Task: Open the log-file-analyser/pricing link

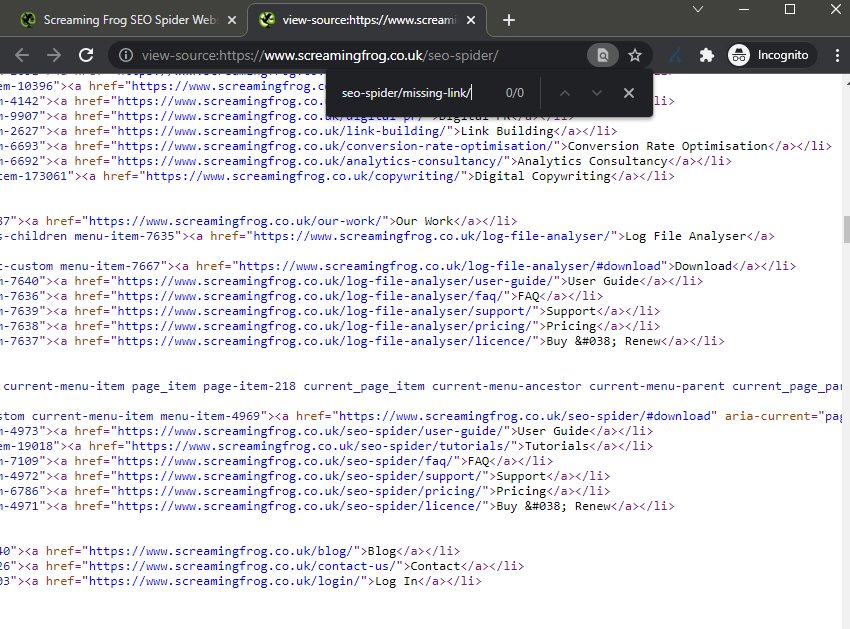Action: point(325,326)
